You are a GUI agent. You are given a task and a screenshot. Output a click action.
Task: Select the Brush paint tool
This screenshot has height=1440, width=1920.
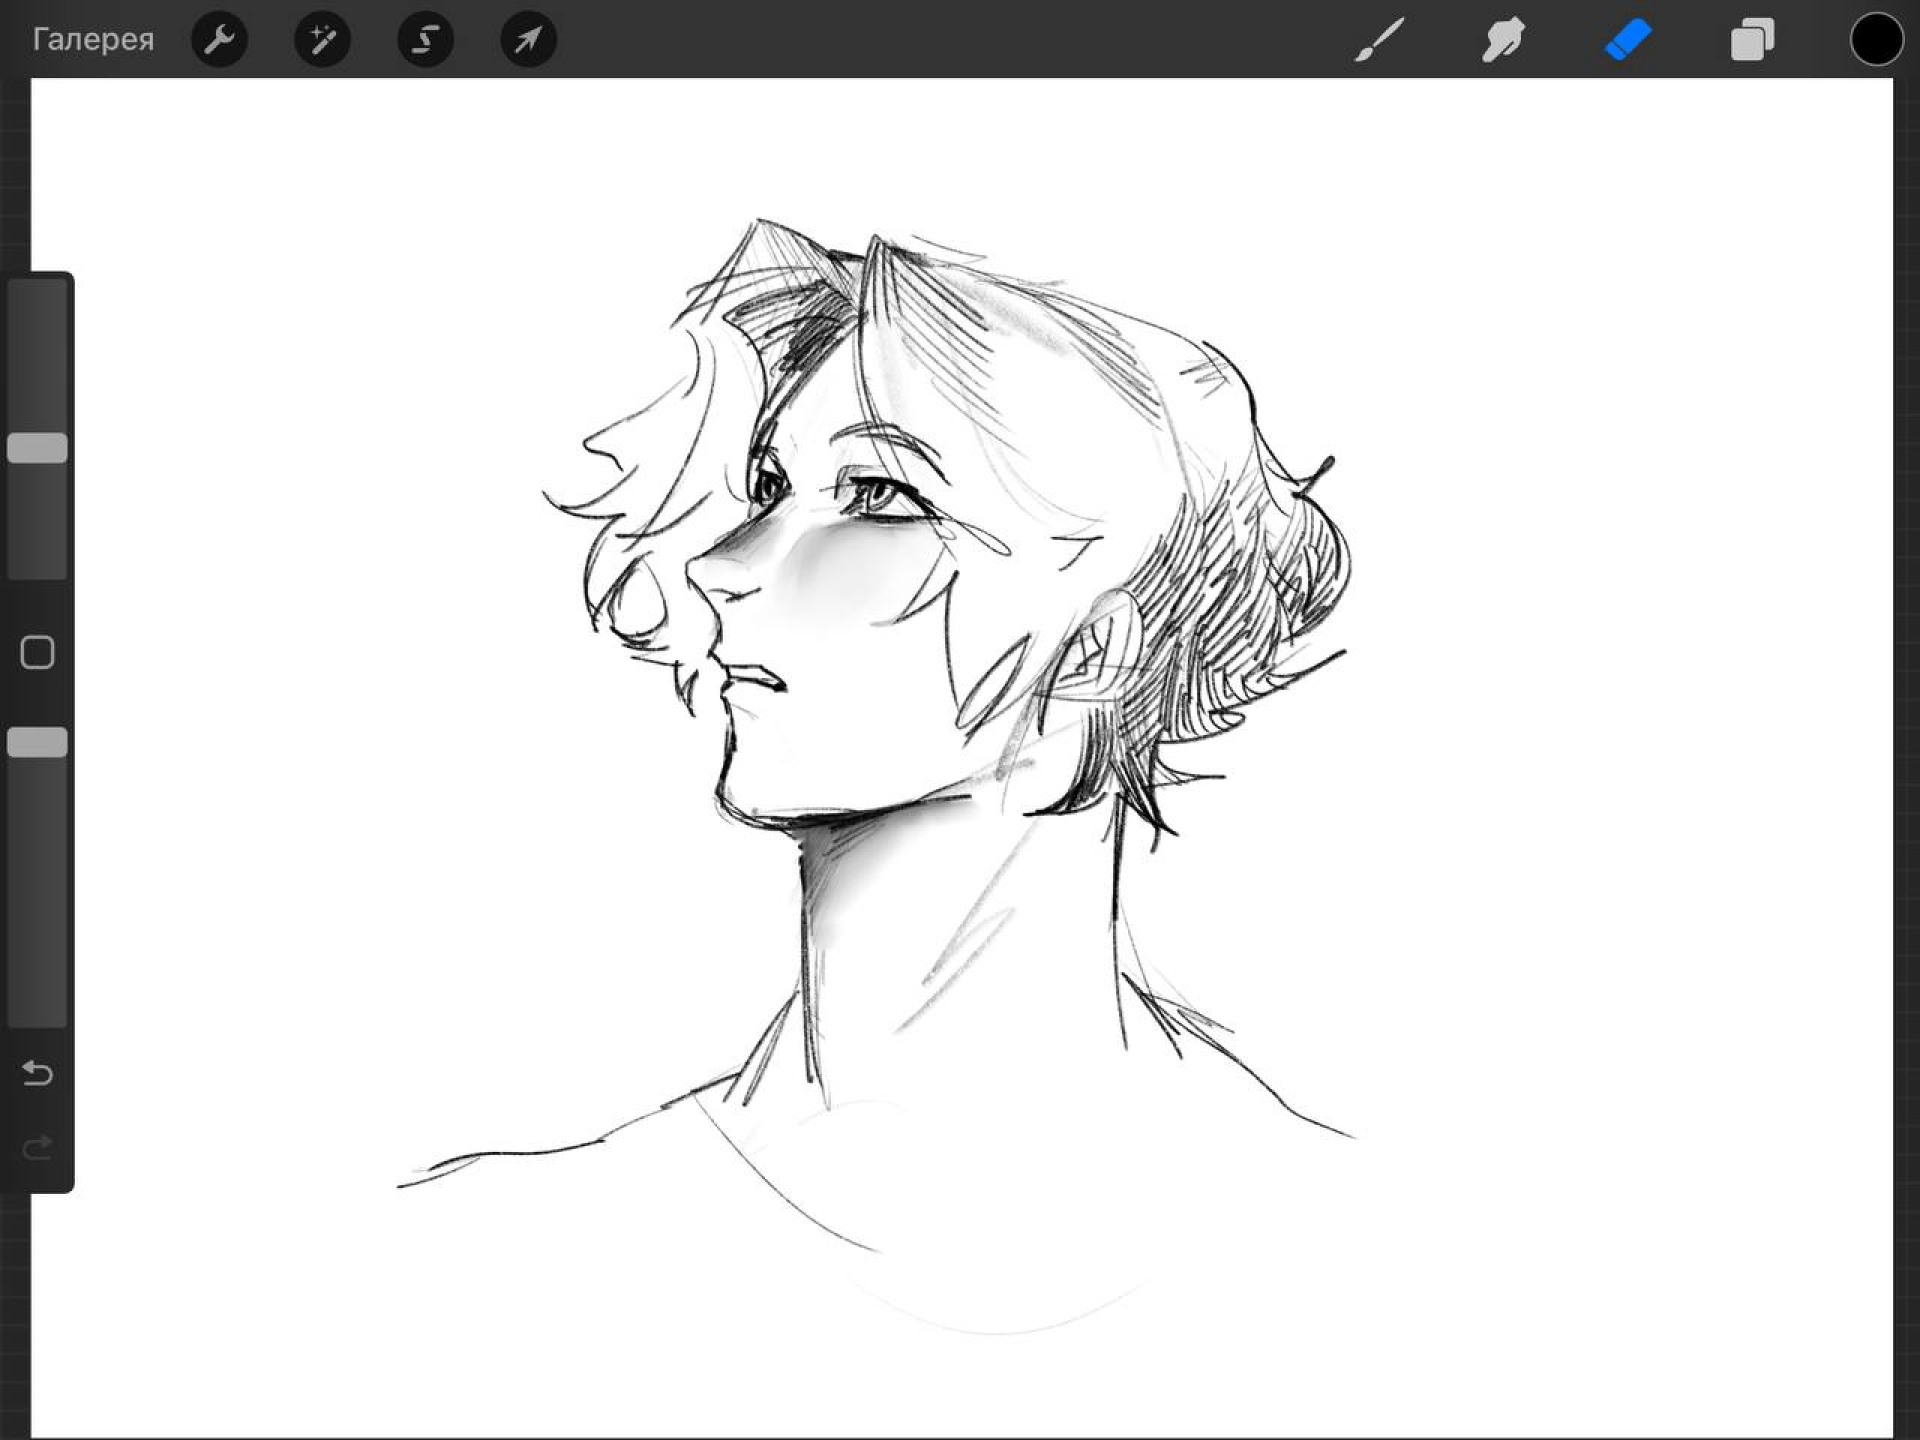coord(1379,40)
